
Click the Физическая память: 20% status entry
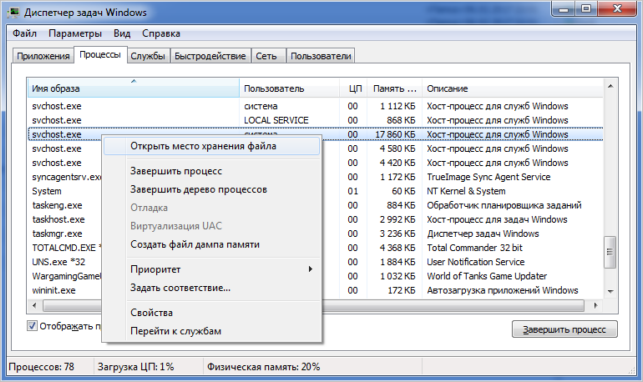[x=263, y=367]
